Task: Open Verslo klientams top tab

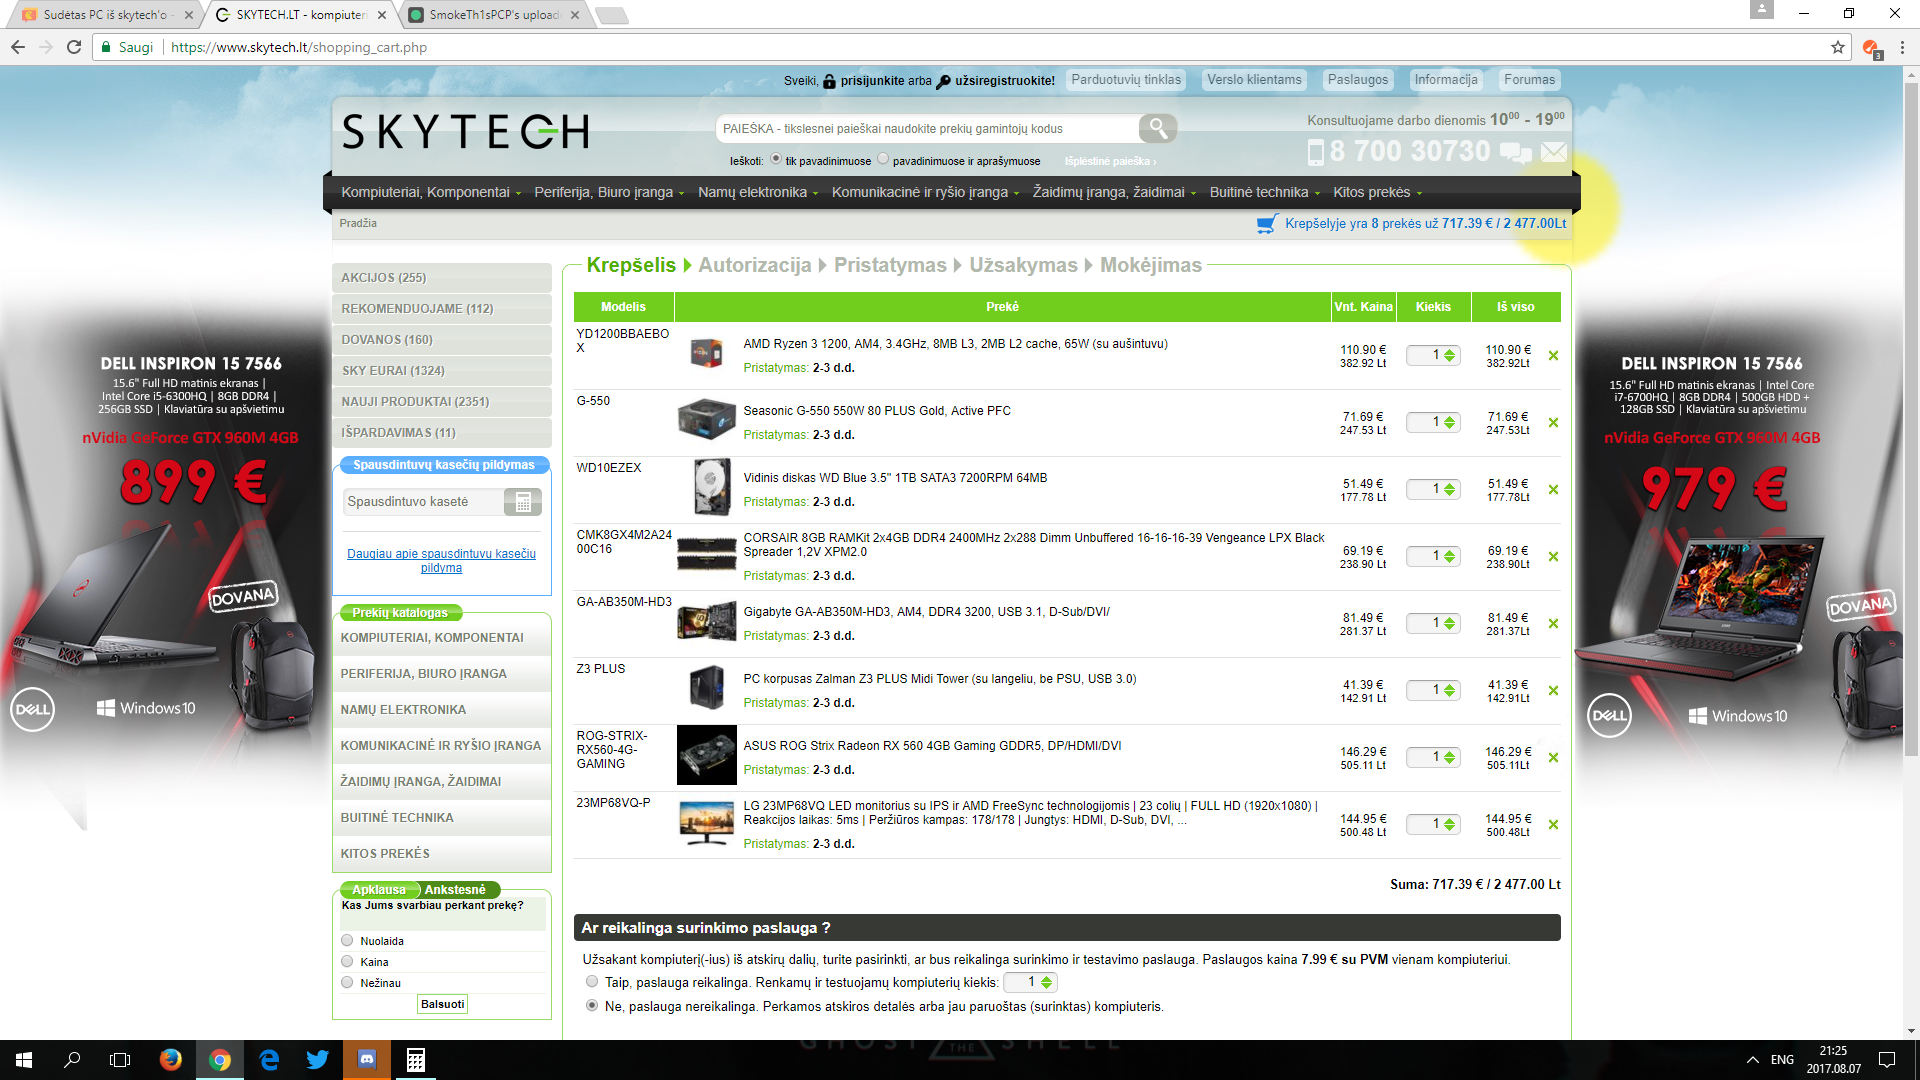Action: (1254, 80)
